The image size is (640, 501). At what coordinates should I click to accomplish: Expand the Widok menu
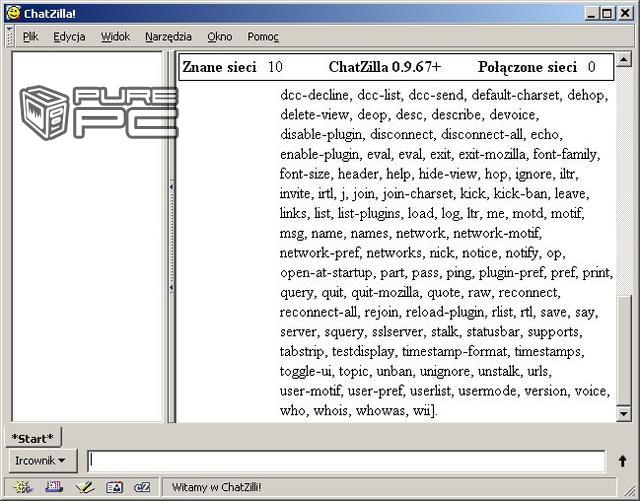[115, 36]
